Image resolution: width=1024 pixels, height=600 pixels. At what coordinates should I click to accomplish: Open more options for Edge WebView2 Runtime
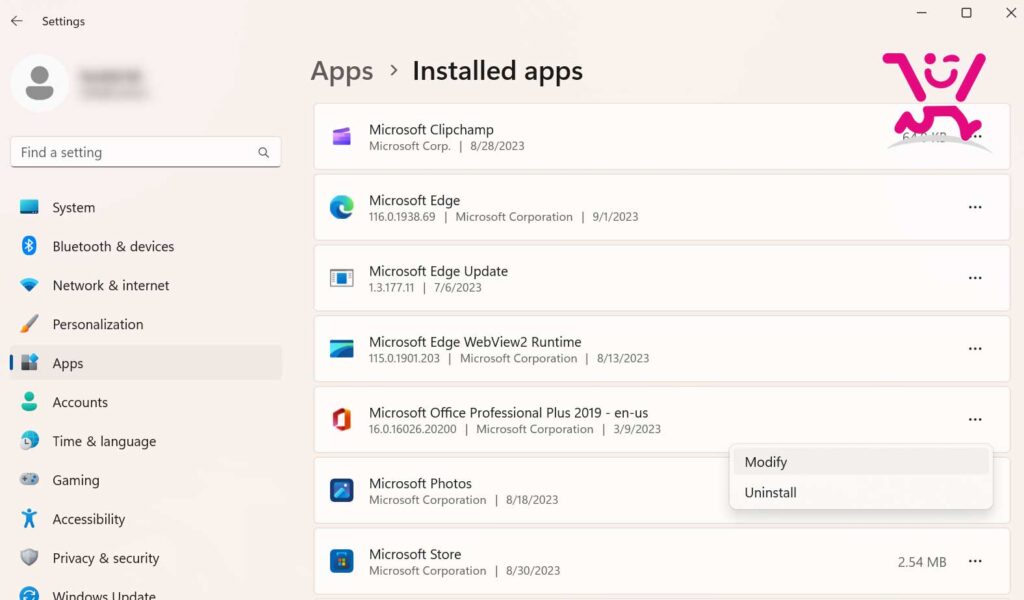coord(975,349)
